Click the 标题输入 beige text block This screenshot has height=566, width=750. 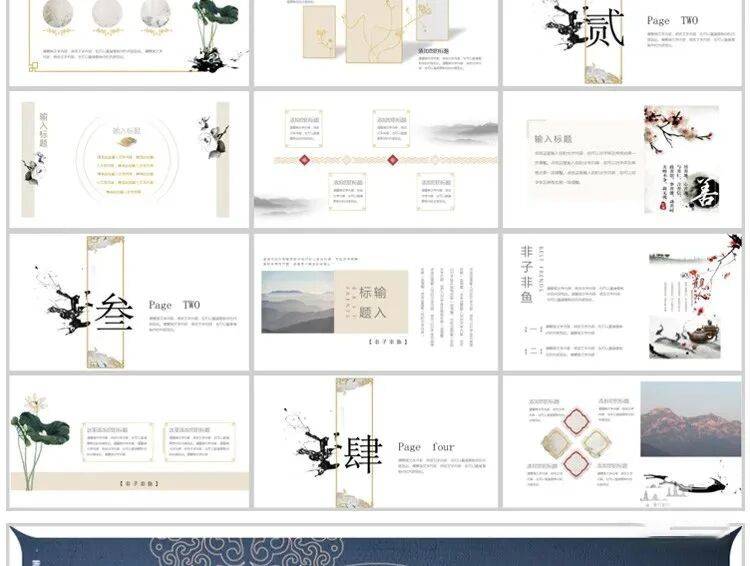(371, 302)
